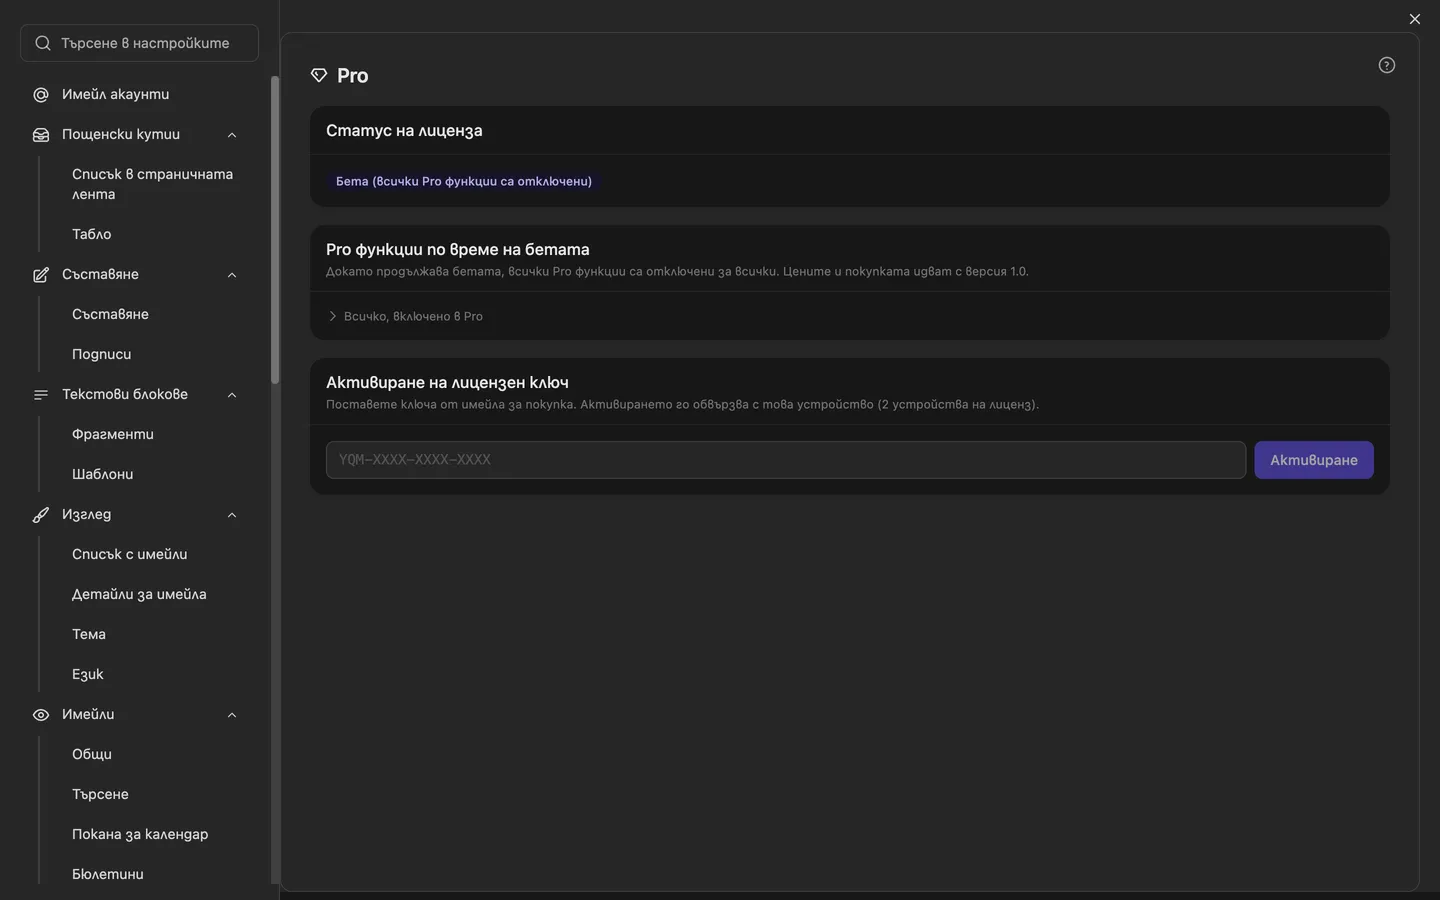This screenshot has height=900, width=1440.
Task: Collapse the Изглед section chevron
Action: (x=232, y=515)
